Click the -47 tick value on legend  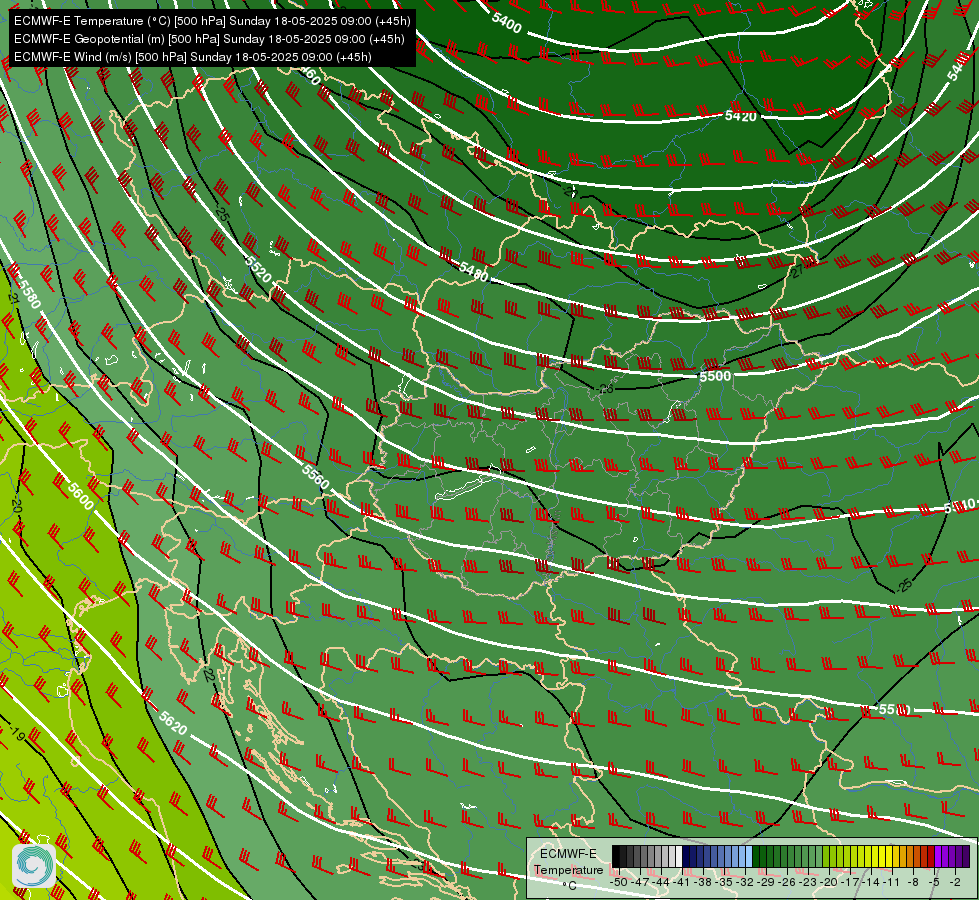639,882
